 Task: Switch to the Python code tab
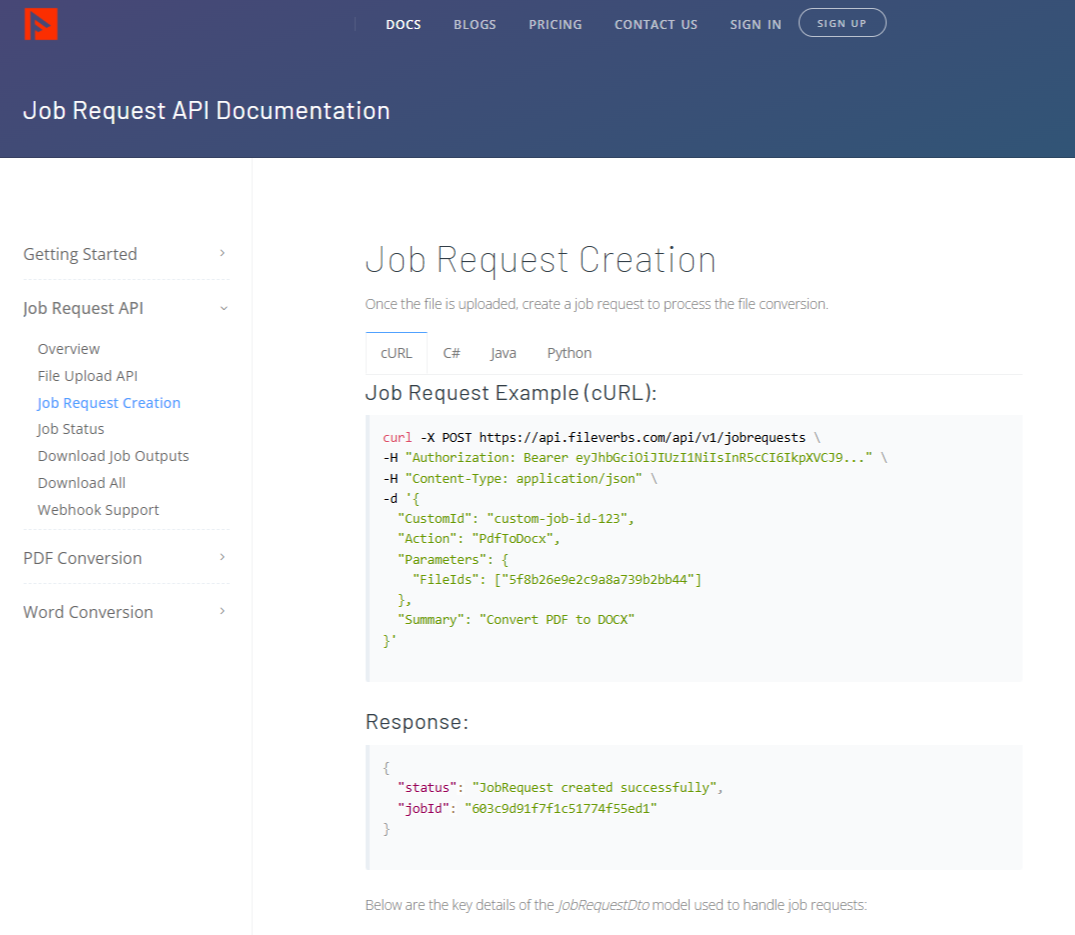click(569, 353)
